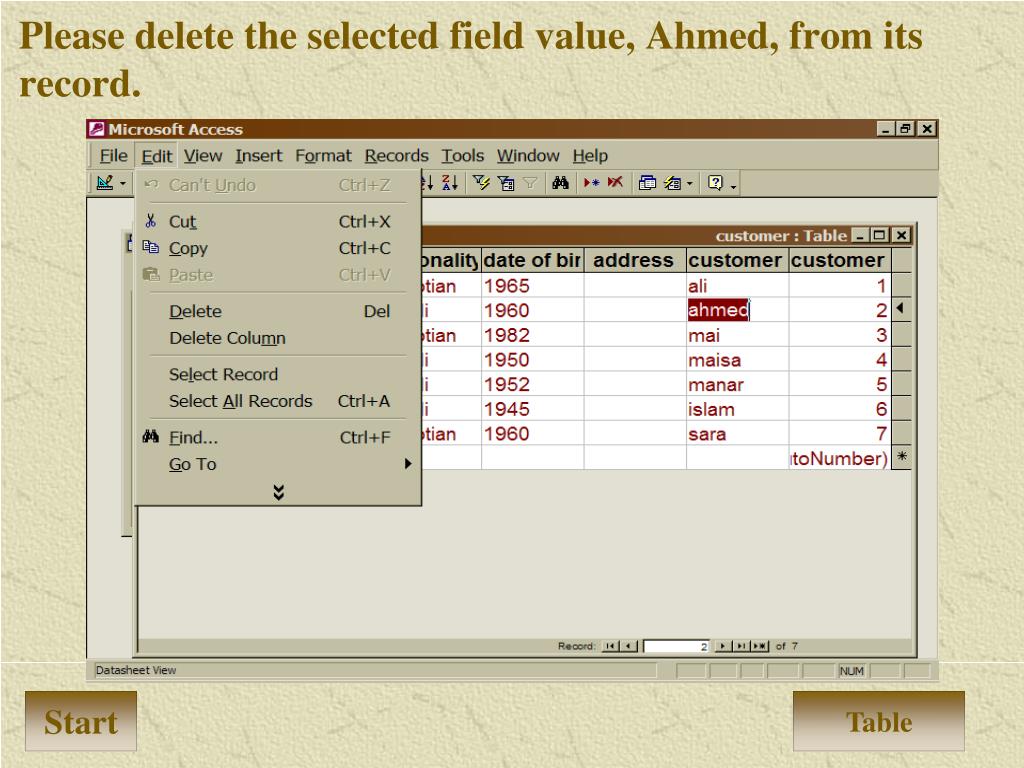This screenshot has width=1024, height=768.
Task: Click the record number input box
Action: [677, 646]
